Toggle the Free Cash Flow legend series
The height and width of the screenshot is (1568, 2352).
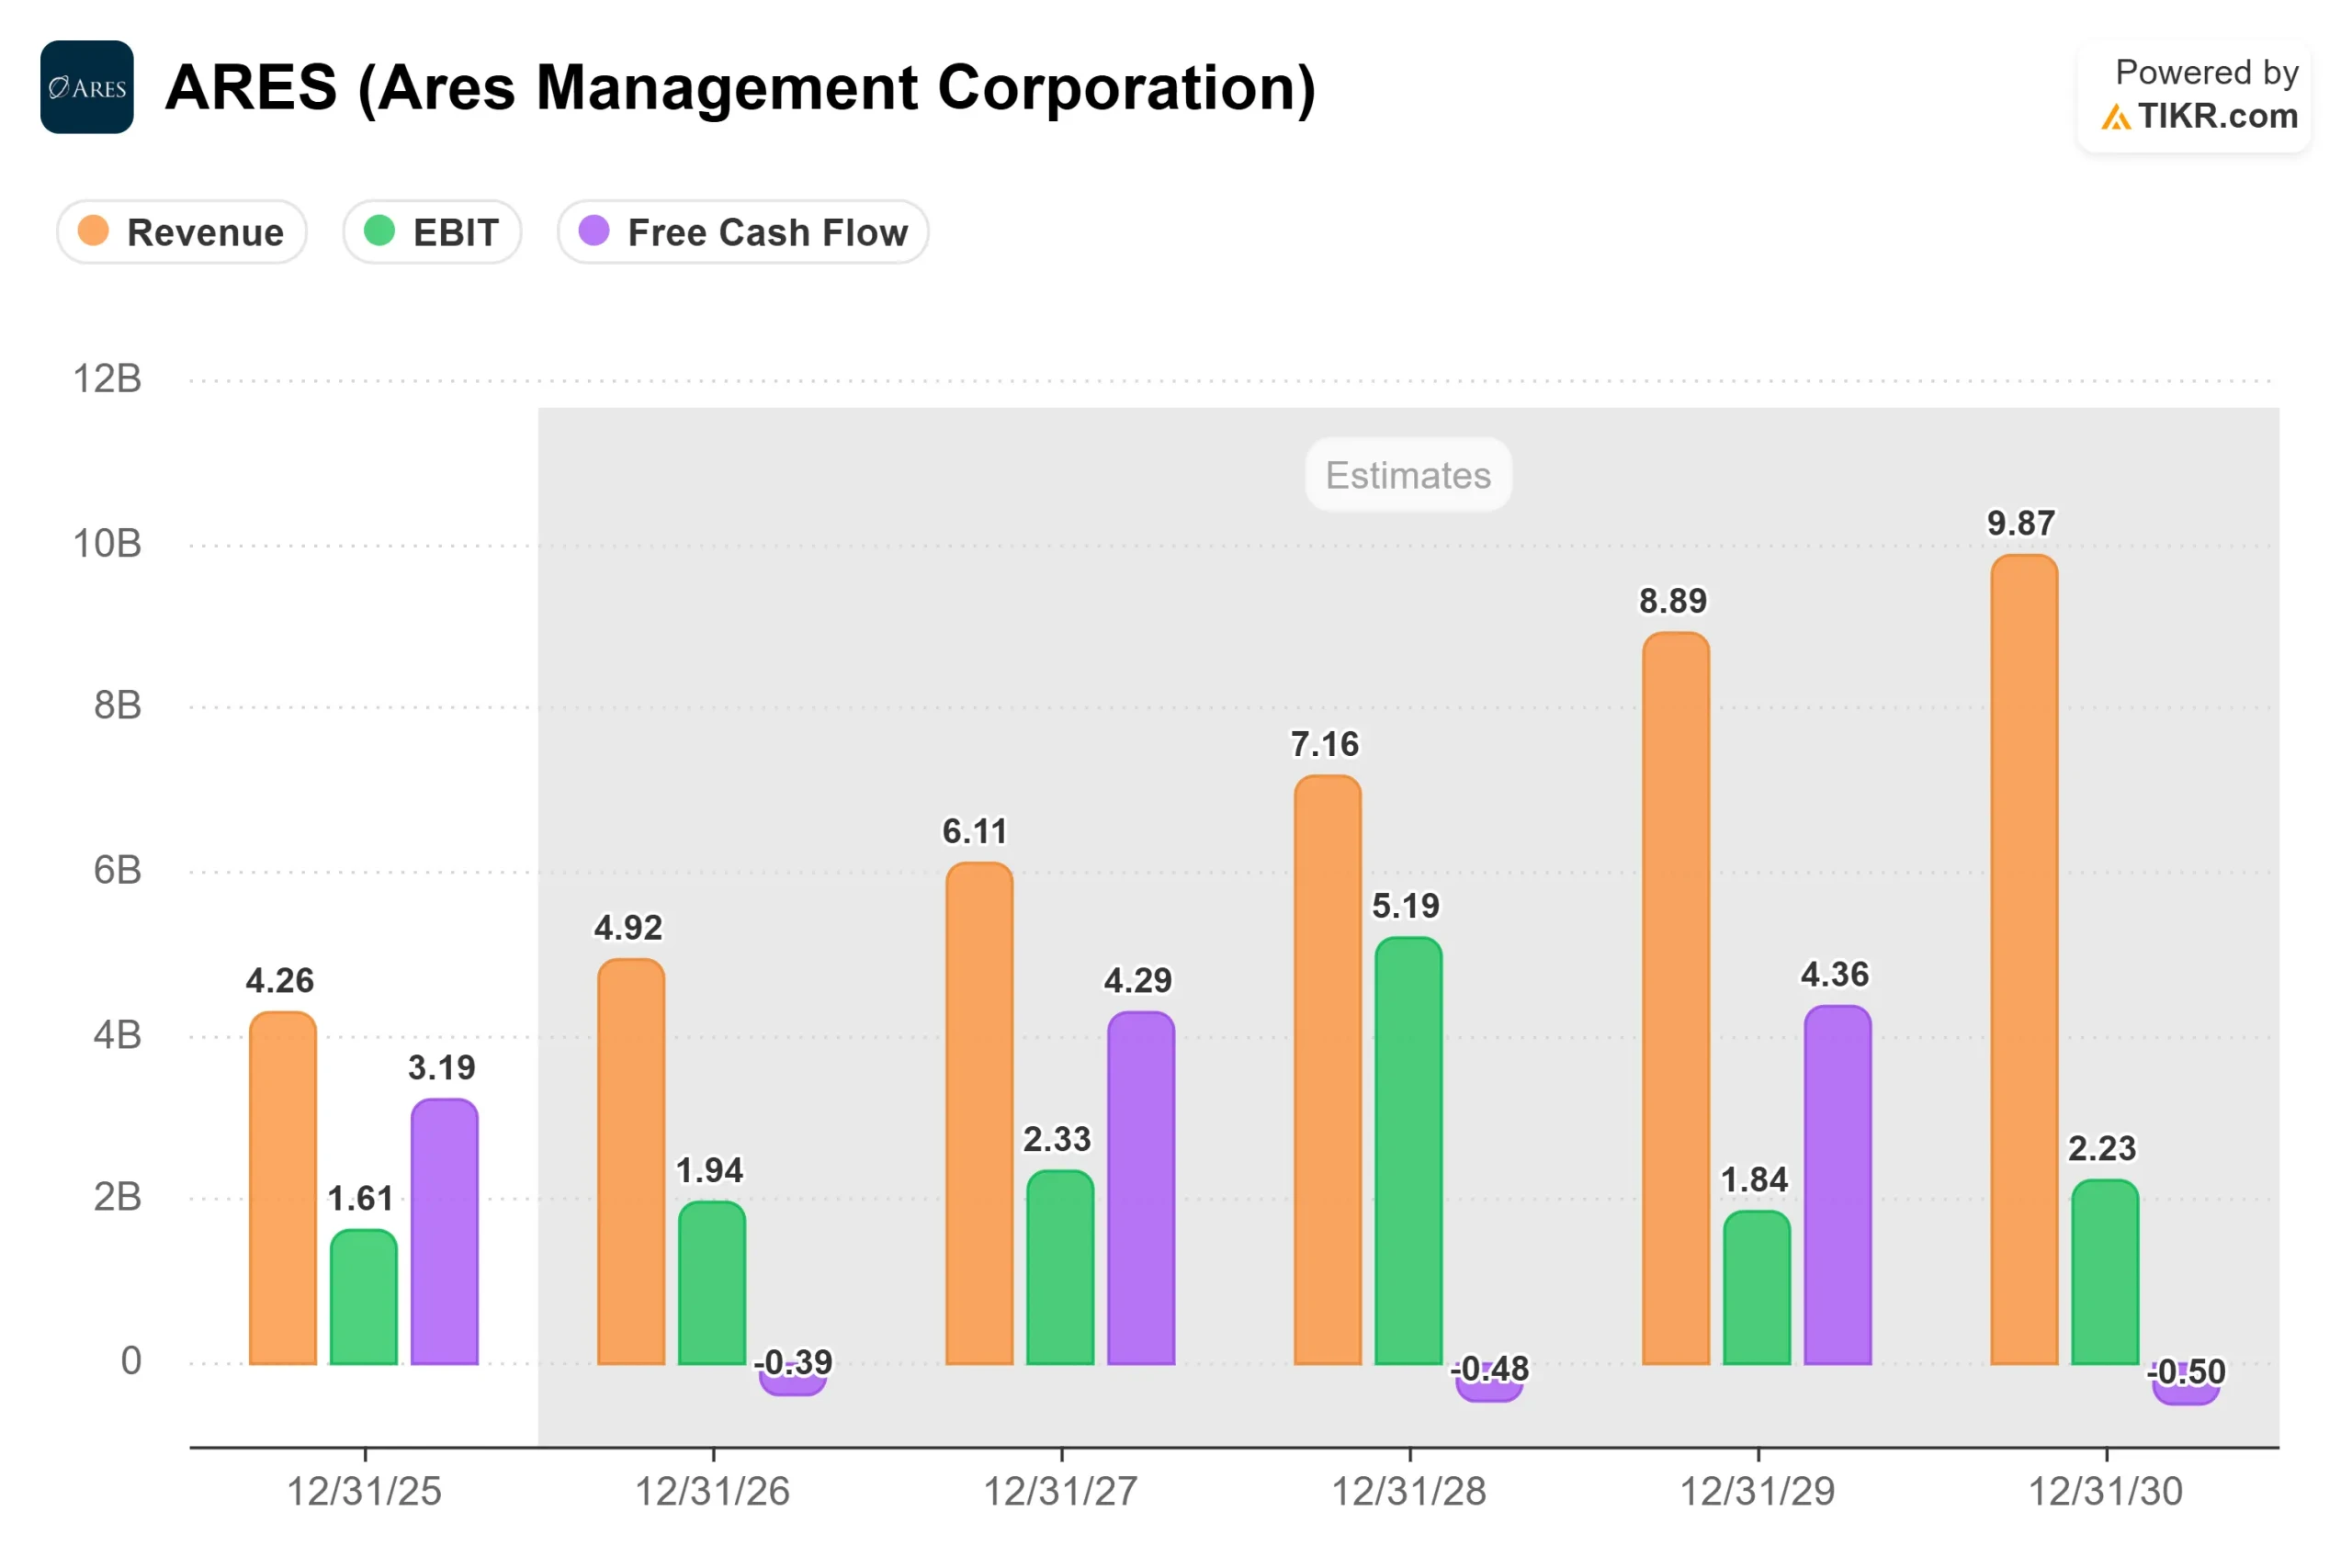click(743, 232)
